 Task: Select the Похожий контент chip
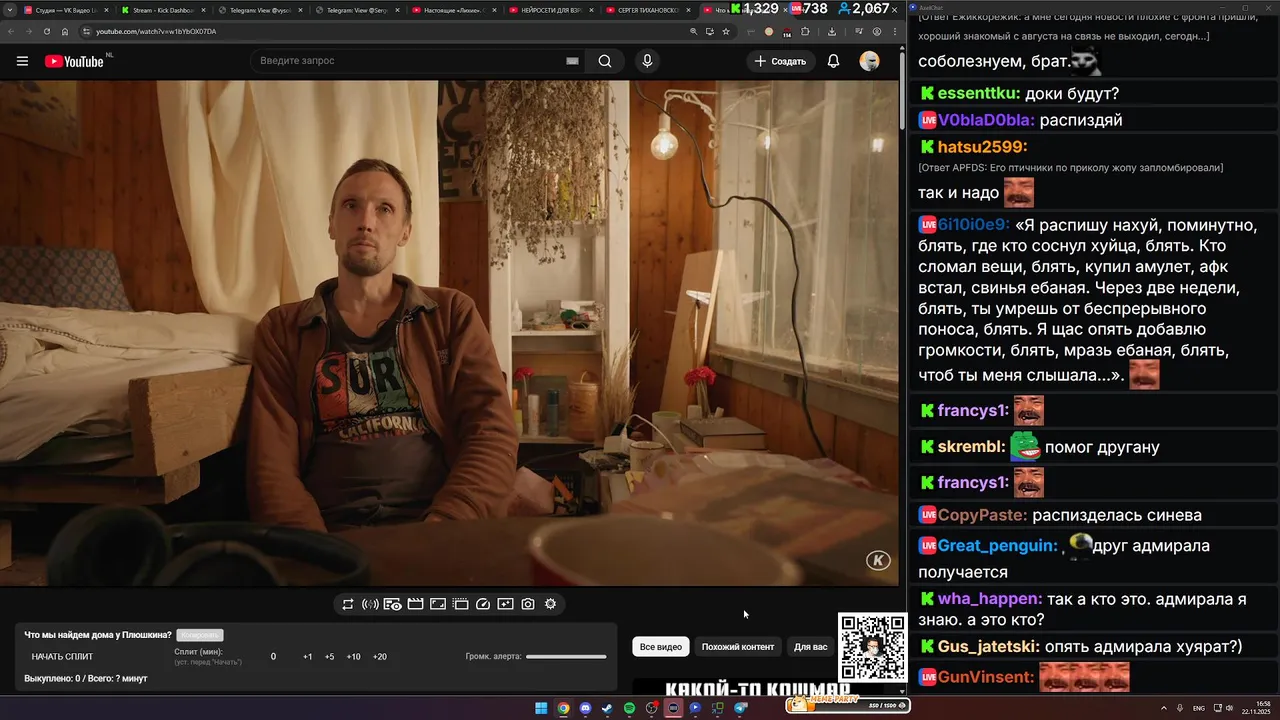pos(738,647)
